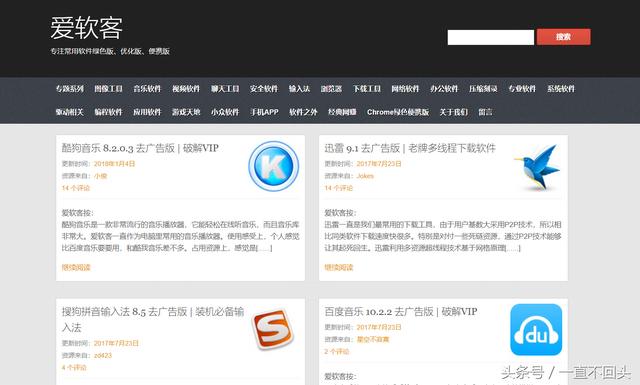Viewport: 640px width, 385px height.
Task: Open the 驱动相关 menu item
Action: pyautogui.click(x=70, y=112)
